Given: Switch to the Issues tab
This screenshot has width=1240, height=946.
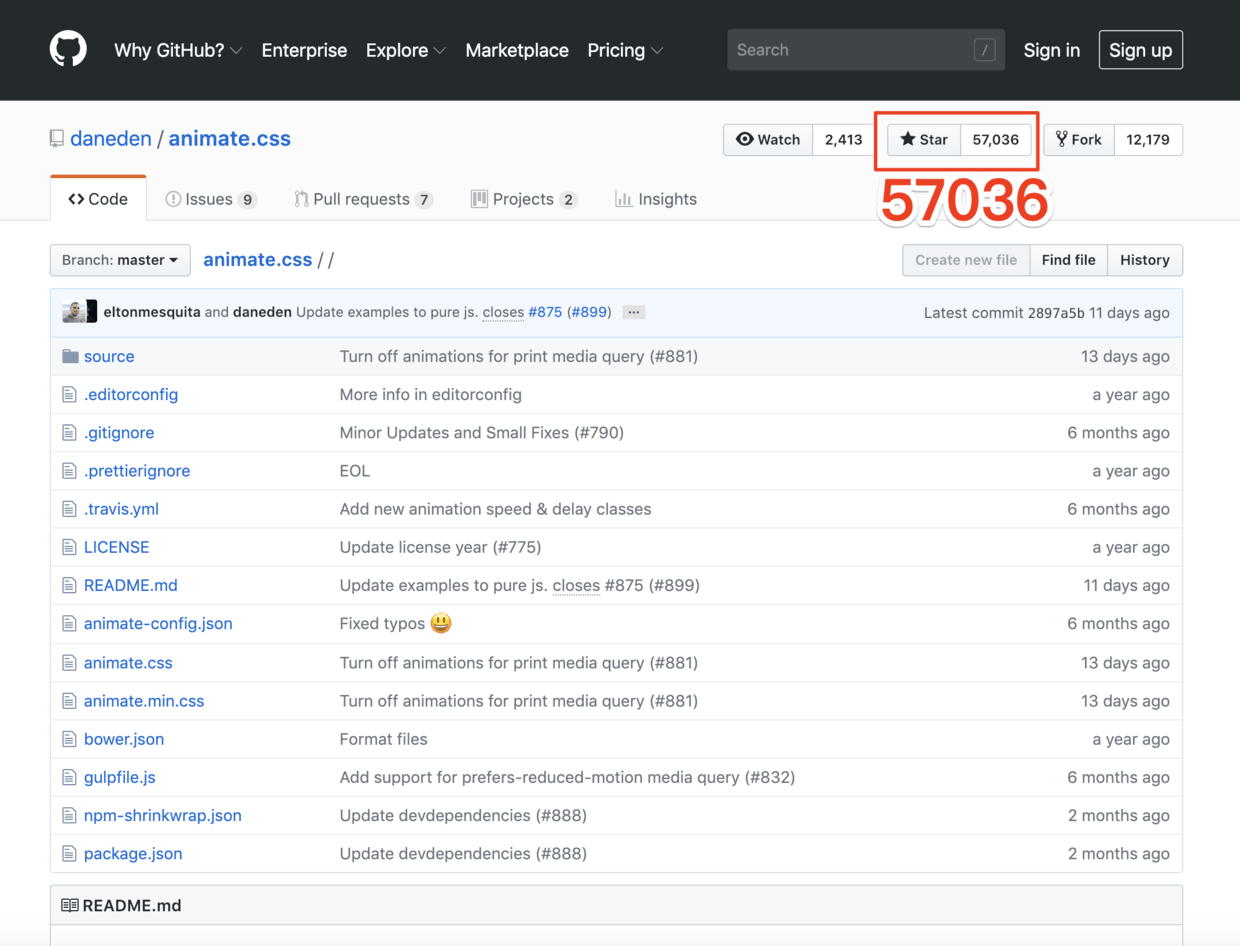Looking at the screenshot, I should [211, 199].
